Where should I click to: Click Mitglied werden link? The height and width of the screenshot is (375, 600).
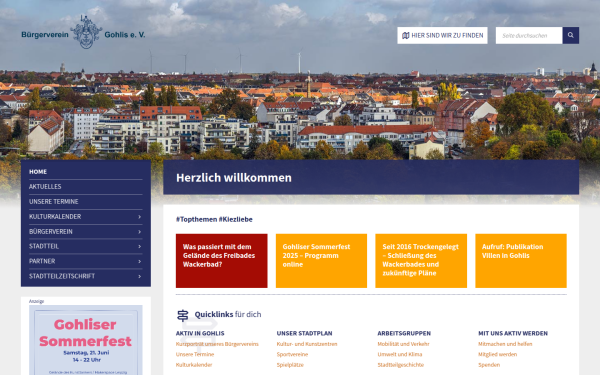(x=497, y=354)
